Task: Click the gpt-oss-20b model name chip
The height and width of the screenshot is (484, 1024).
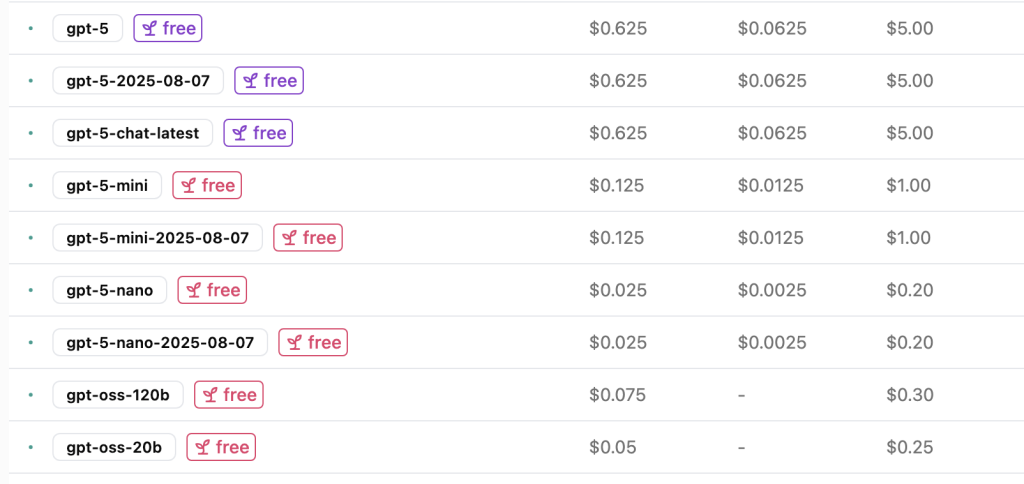Action: (x=114, y=447)
